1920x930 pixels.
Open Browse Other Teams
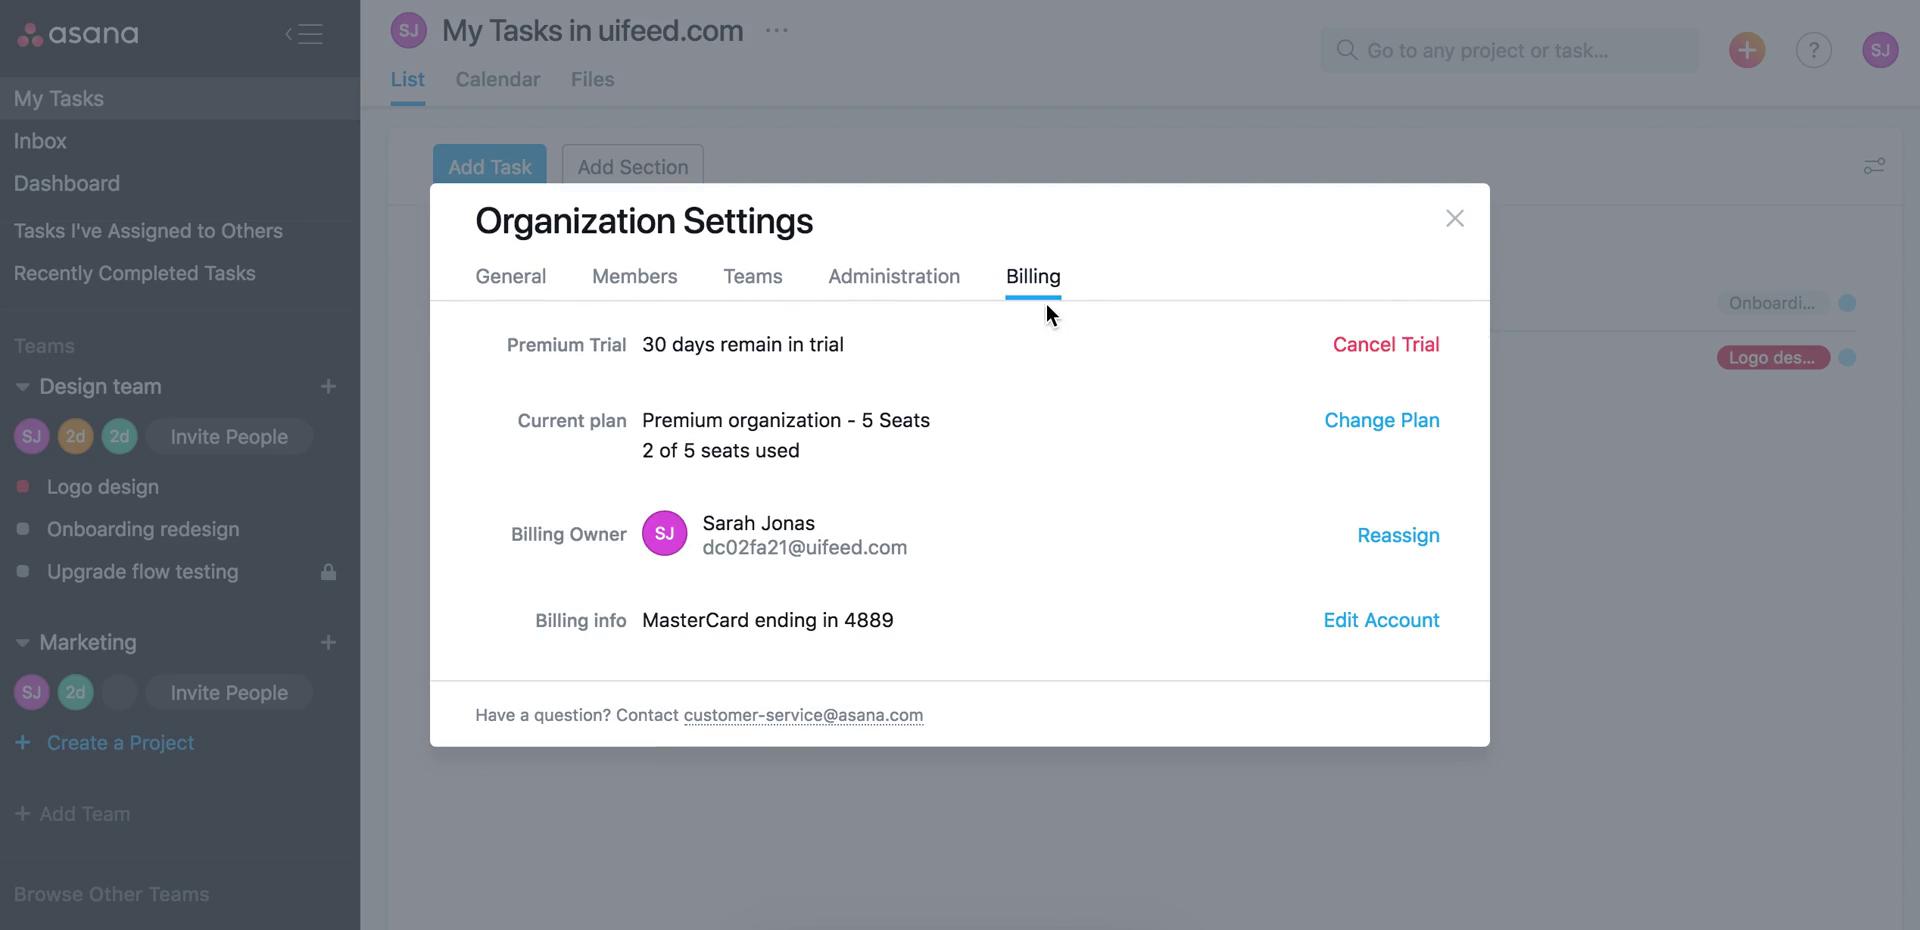coord(111,895)
